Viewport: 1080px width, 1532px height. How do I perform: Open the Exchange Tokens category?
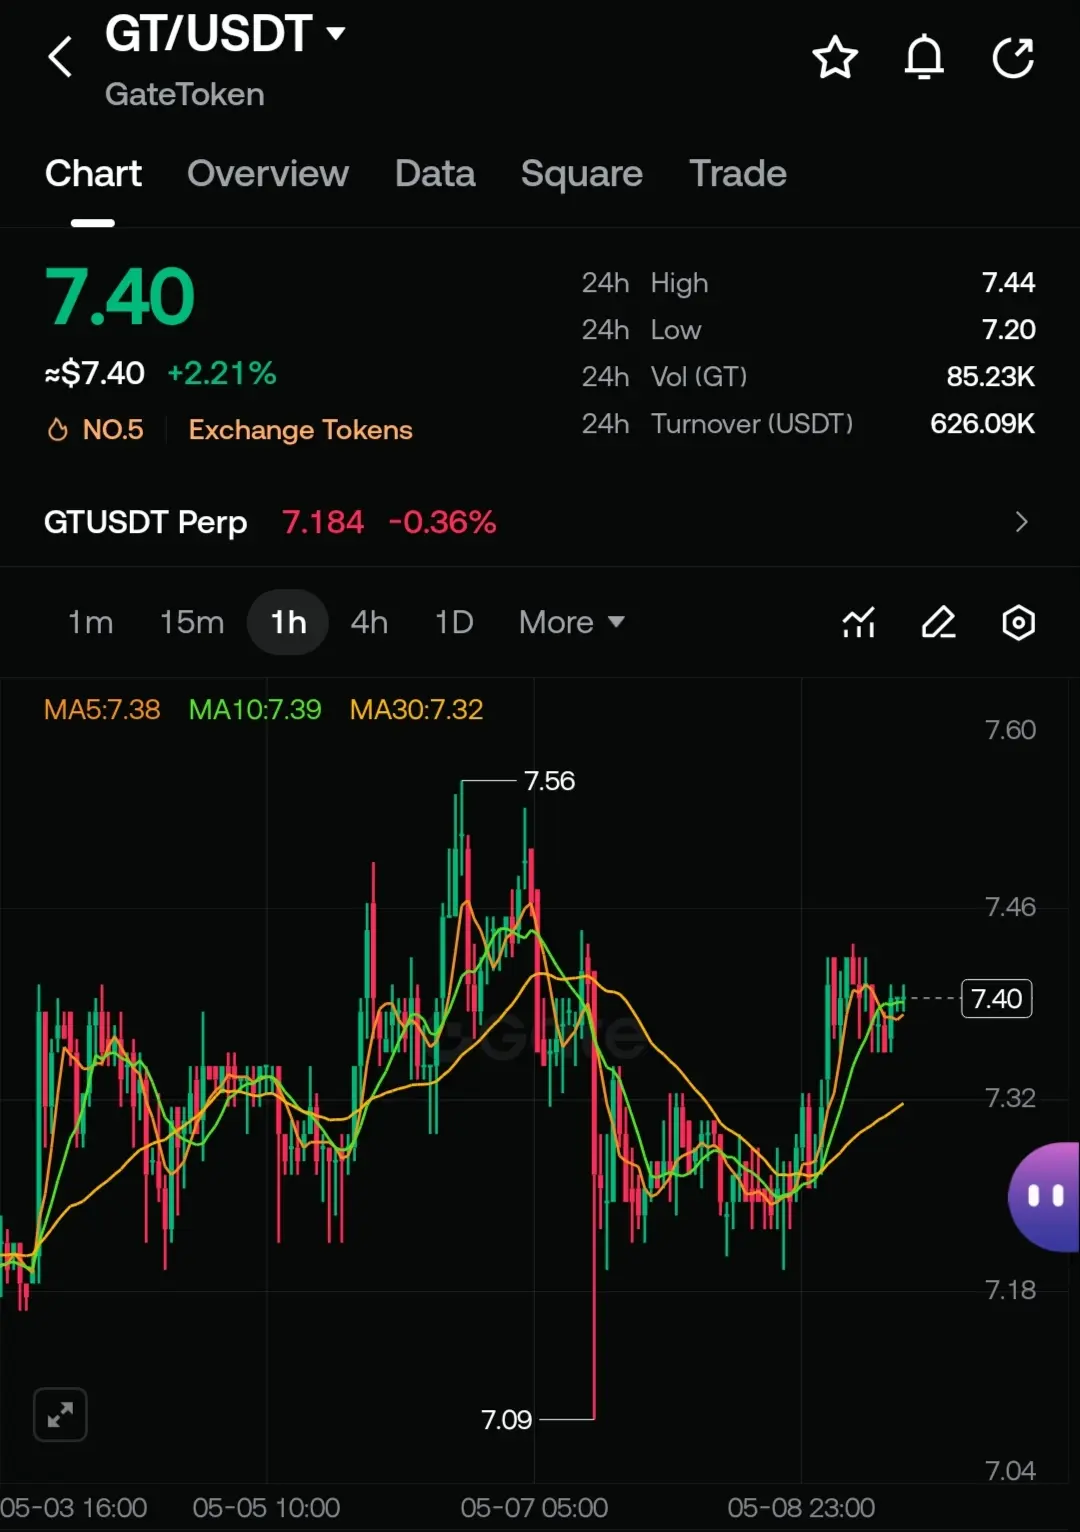tap(300, 430)
